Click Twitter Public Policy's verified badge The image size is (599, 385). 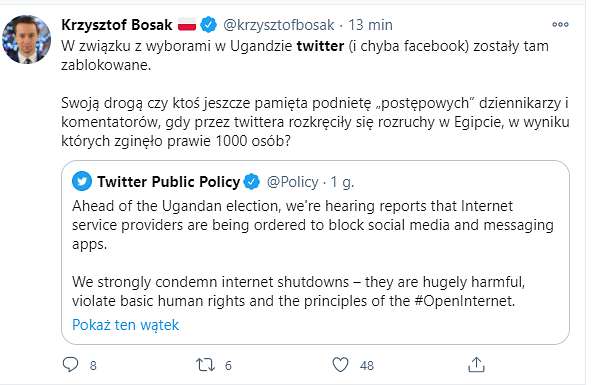click(x=251, y=181)
